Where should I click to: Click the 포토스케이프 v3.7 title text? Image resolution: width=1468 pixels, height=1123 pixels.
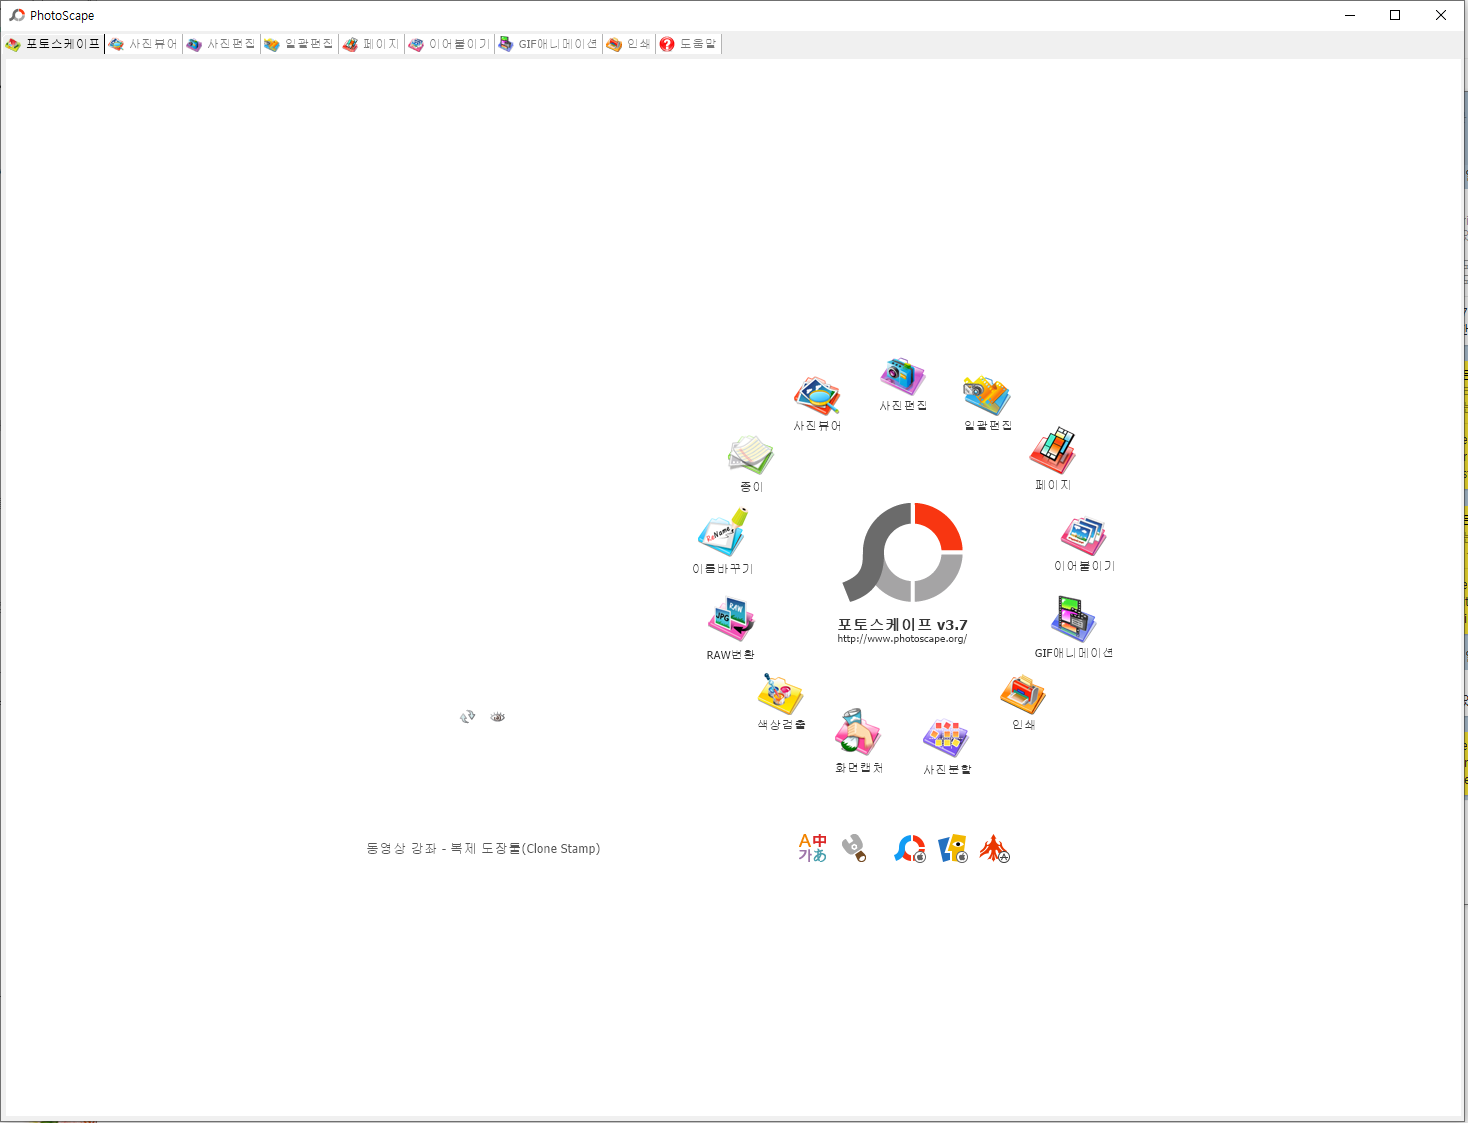pyautogui.click(x=902, y=624)
